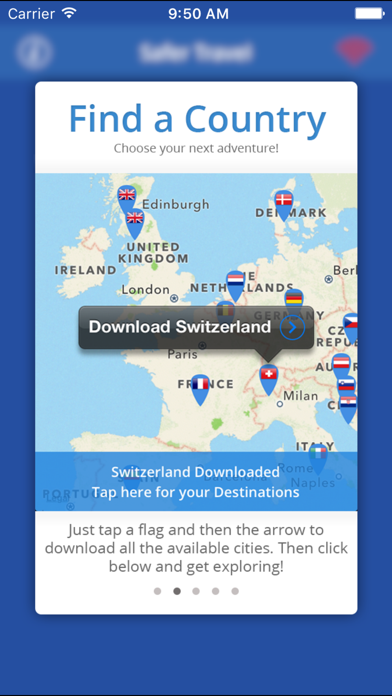
Task: Click the London map label
Action: pyautogui.click(x=146, y=290)
